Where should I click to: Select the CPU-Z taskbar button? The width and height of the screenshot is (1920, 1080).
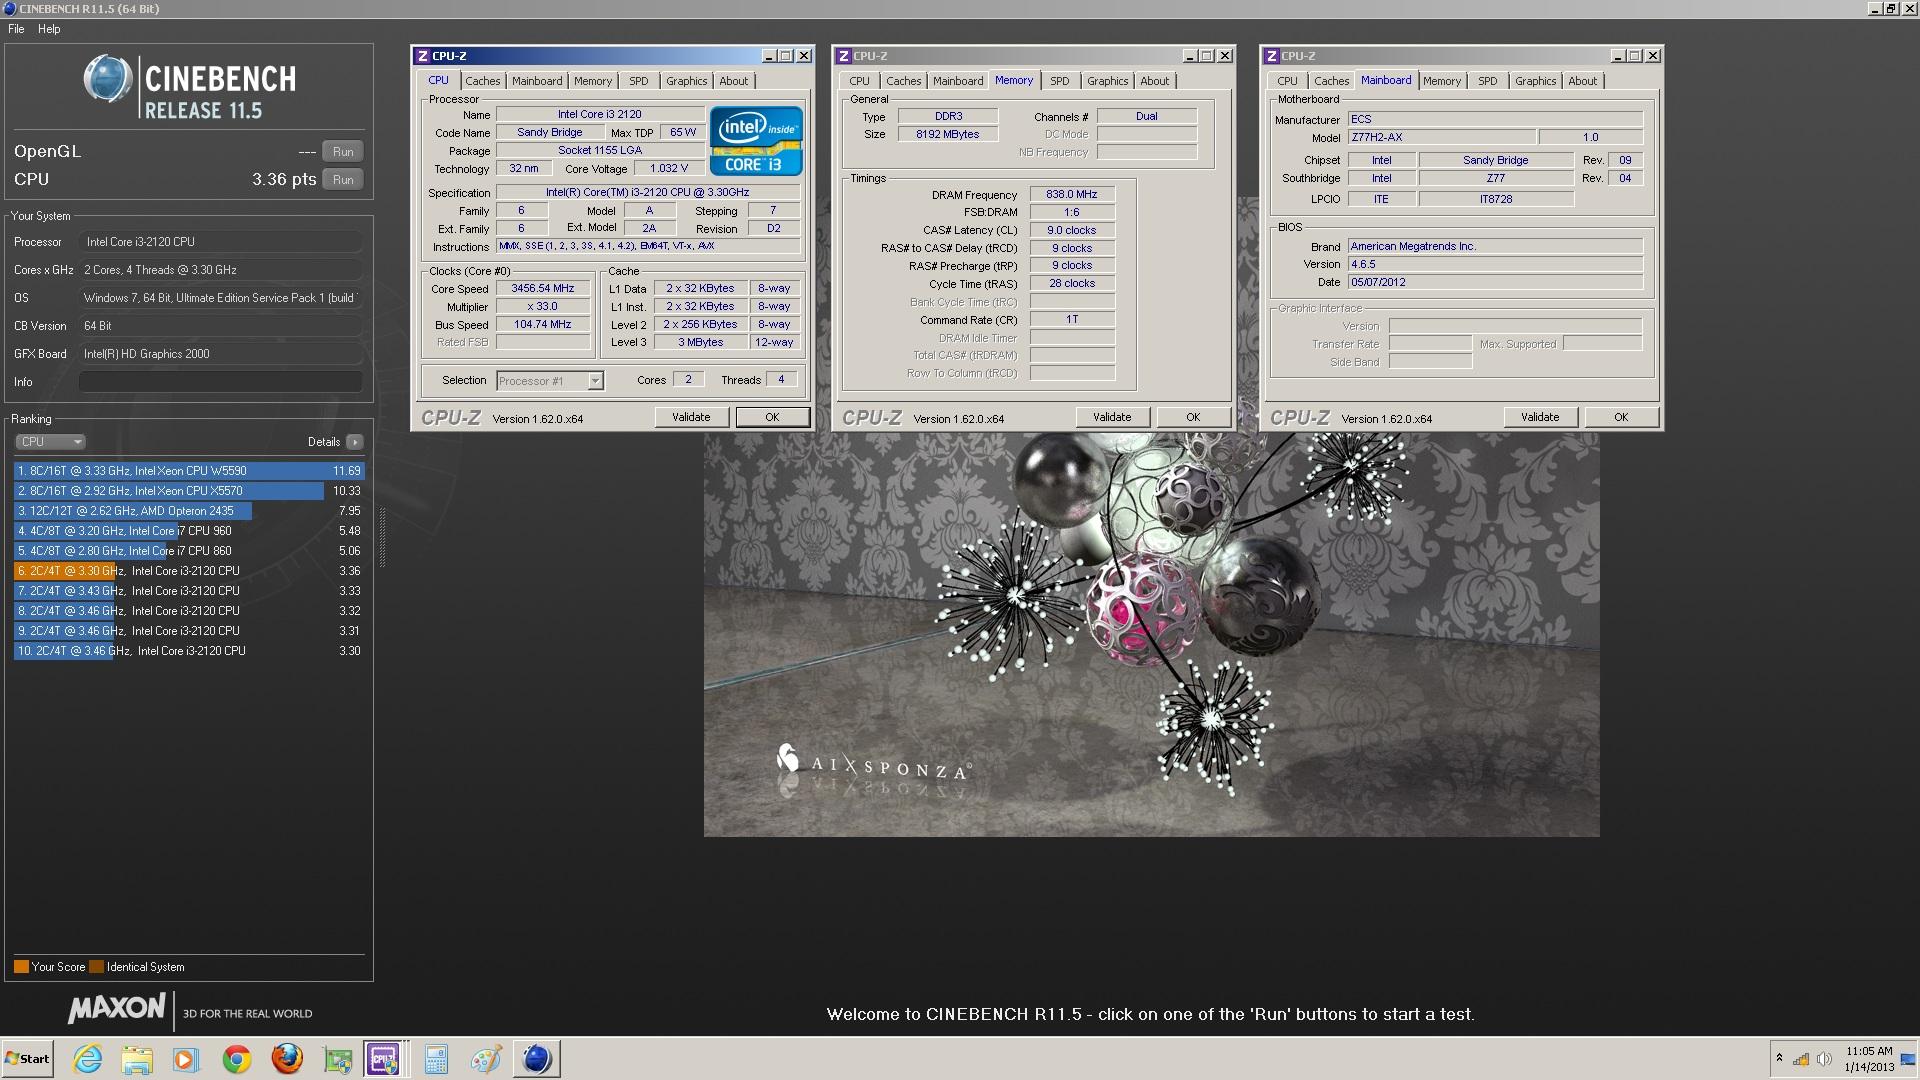[384, 1059]
